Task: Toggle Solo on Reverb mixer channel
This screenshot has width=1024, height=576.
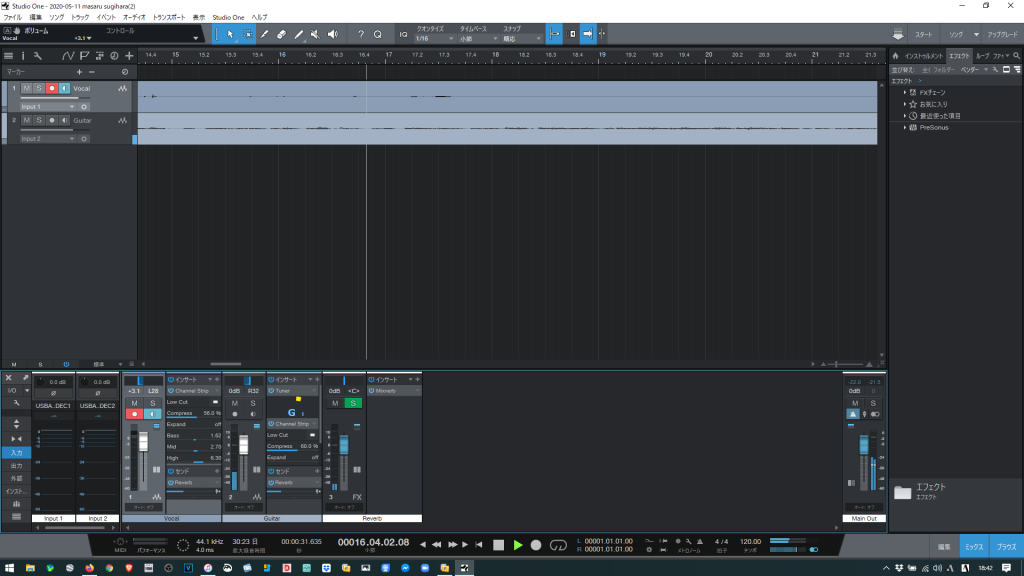Action: pyautogui.click(x=353, y=403)
